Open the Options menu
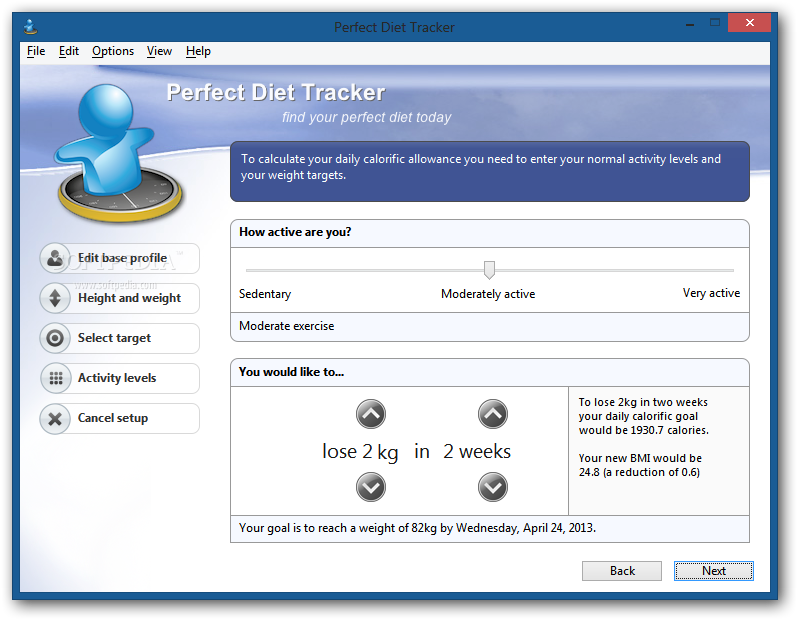Image resolution: width=798 pixels, height=620 pixels. pyautogui.click(x=113, y=51)
